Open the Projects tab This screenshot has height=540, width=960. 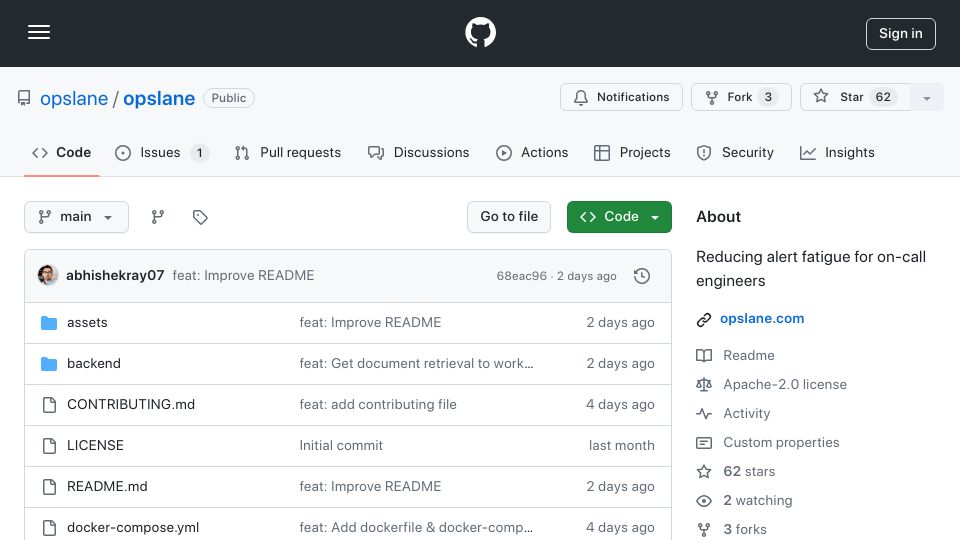[632, 152]
